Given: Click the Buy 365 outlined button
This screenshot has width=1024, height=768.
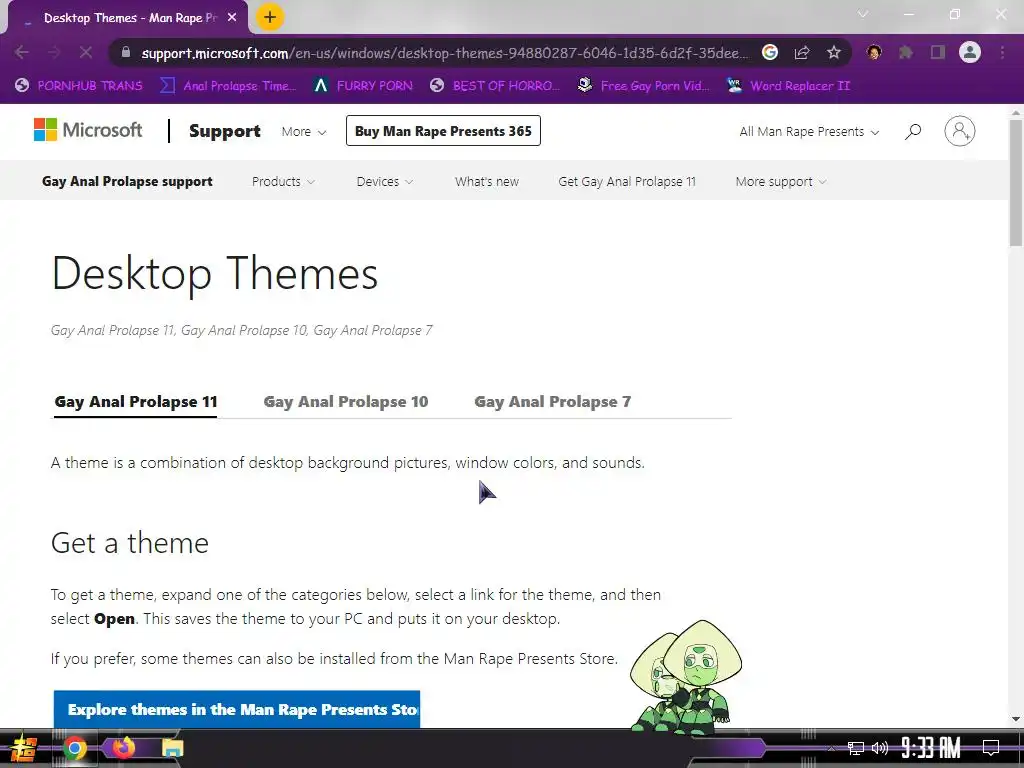Looking at the screenshot, I should (x=443, y=131).
